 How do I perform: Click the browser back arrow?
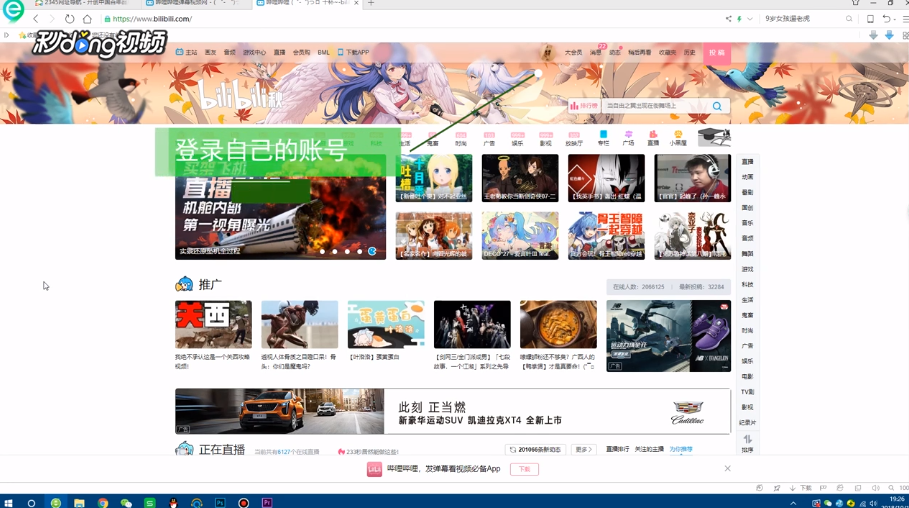36,19
